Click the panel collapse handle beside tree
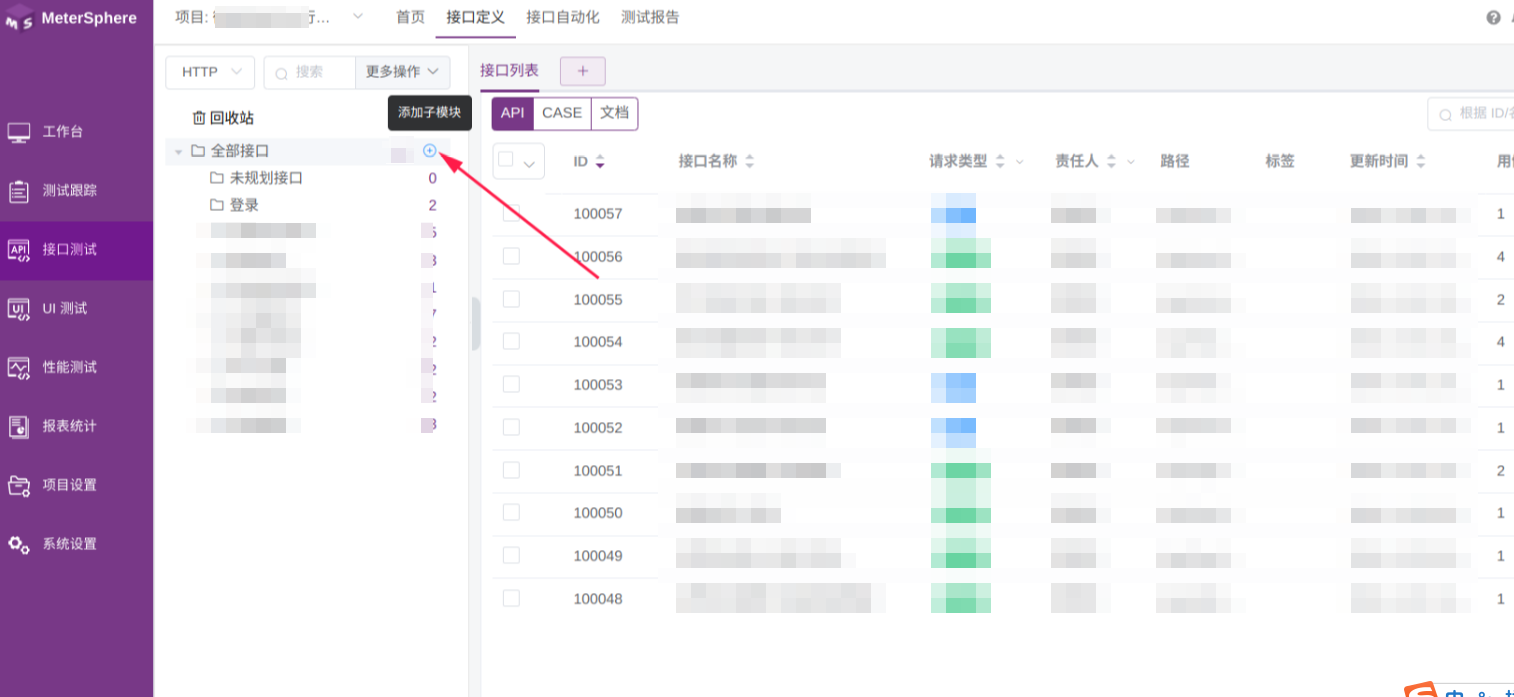 [475, 324]
